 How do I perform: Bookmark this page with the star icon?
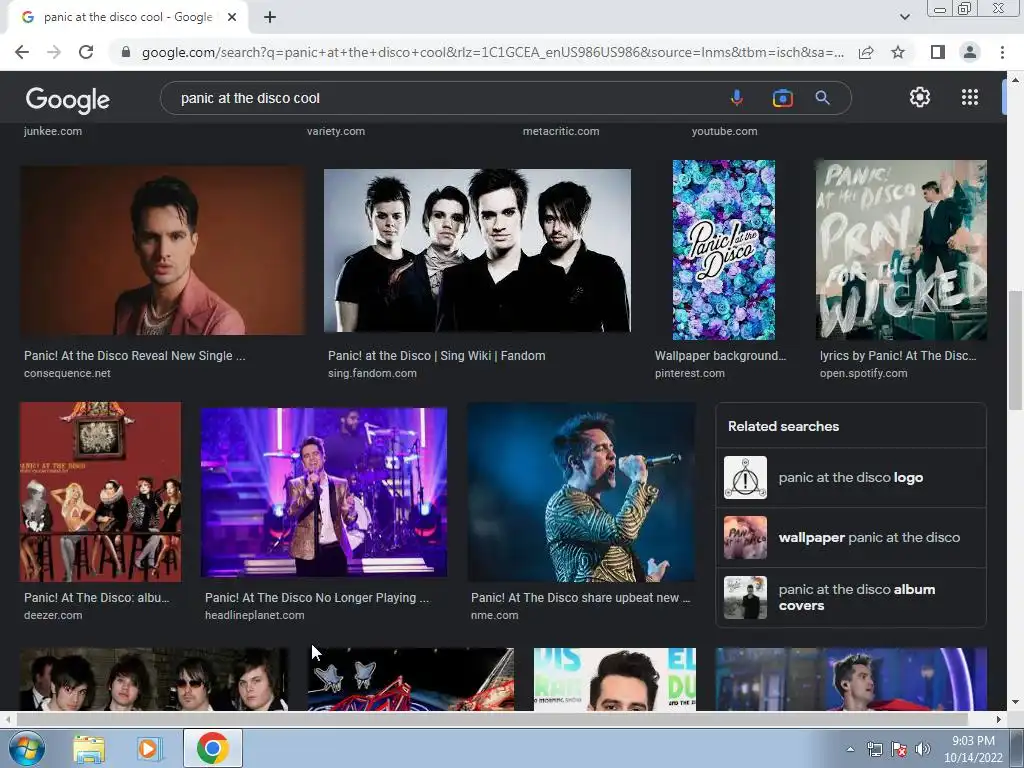click(x=898, y=52)
